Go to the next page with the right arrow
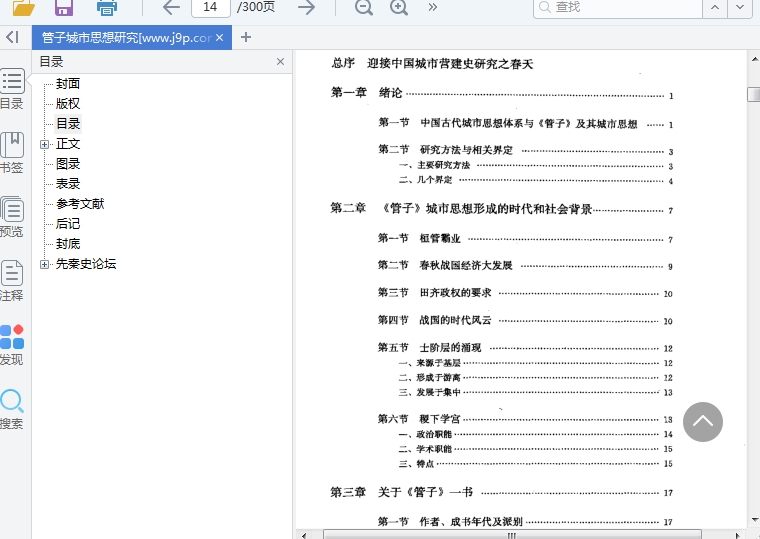The height and width of the screenshot is (539, 760). [x=306, y=7]
